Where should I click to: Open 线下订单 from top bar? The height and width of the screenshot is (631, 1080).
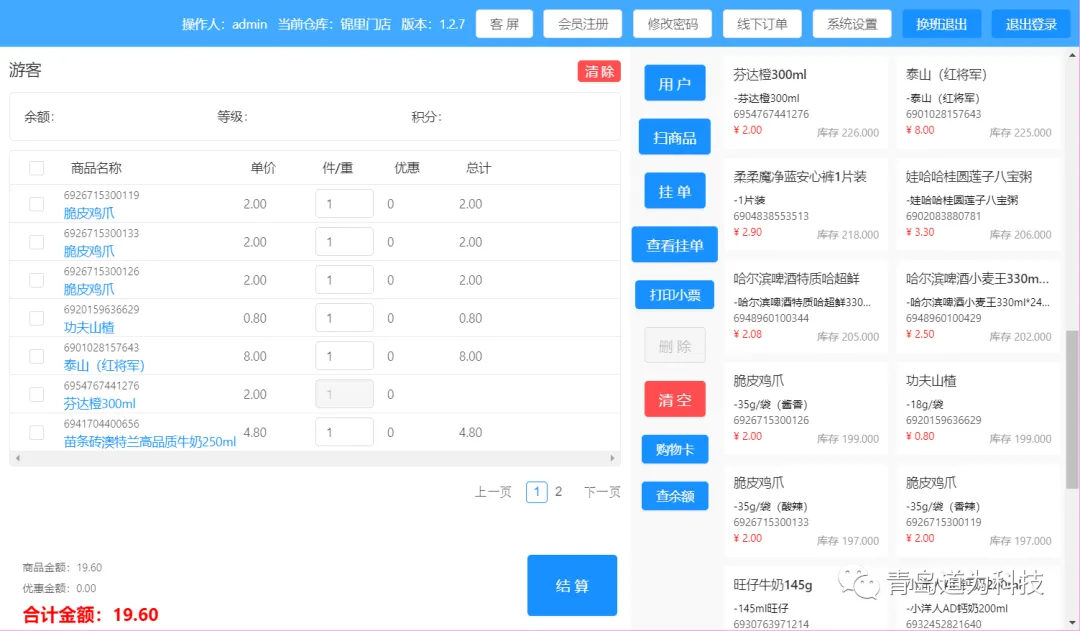coord(762,24)
